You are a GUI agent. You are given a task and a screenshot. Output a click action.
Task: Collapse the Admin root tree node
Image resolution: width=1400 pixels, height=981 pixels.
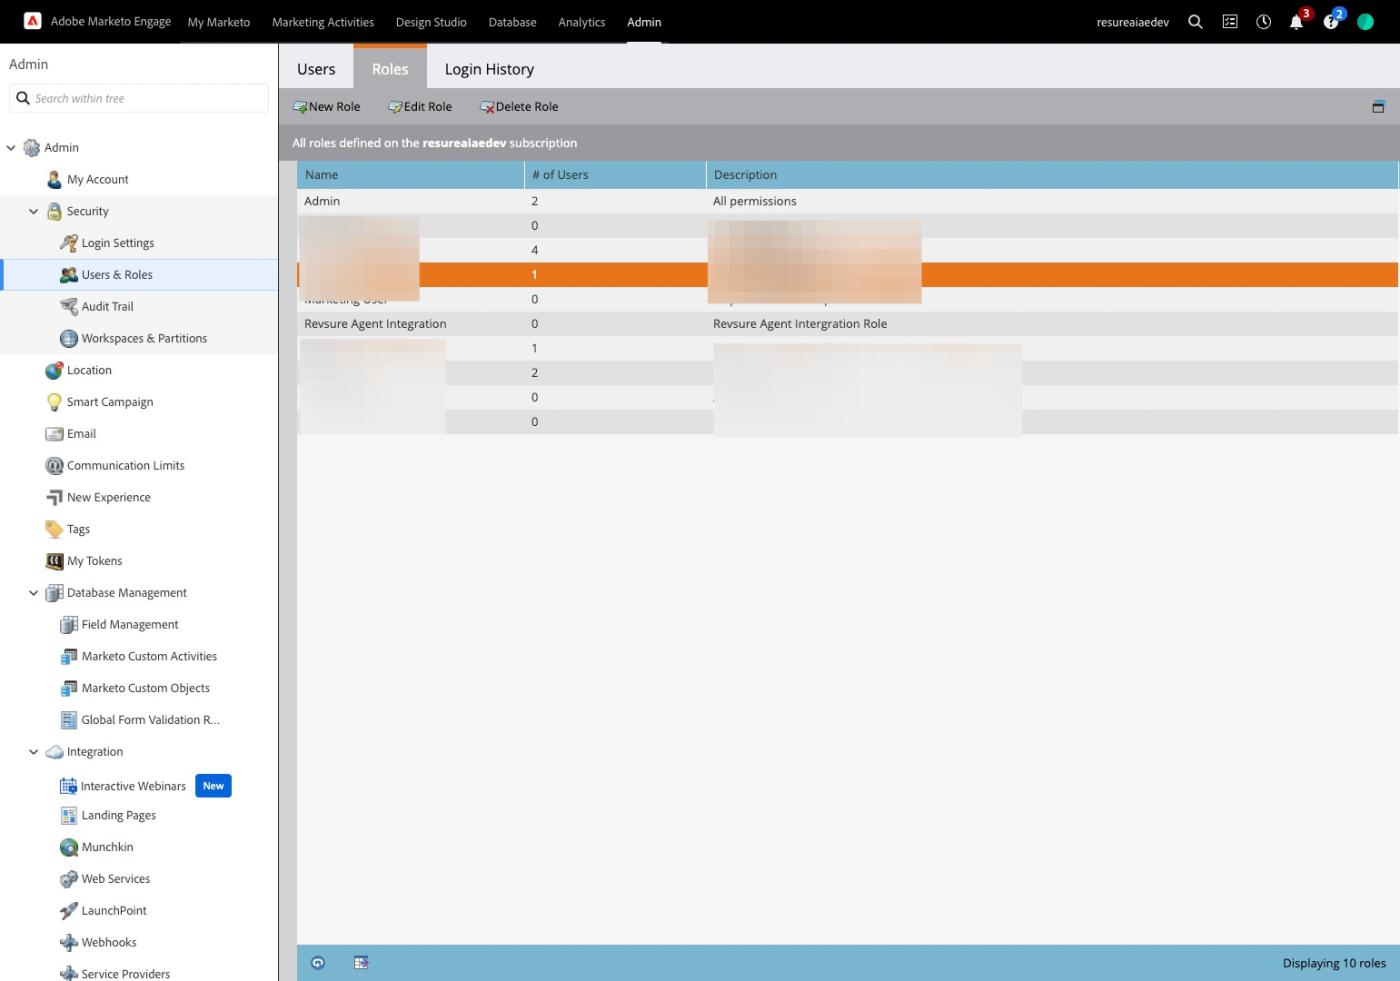11,148
